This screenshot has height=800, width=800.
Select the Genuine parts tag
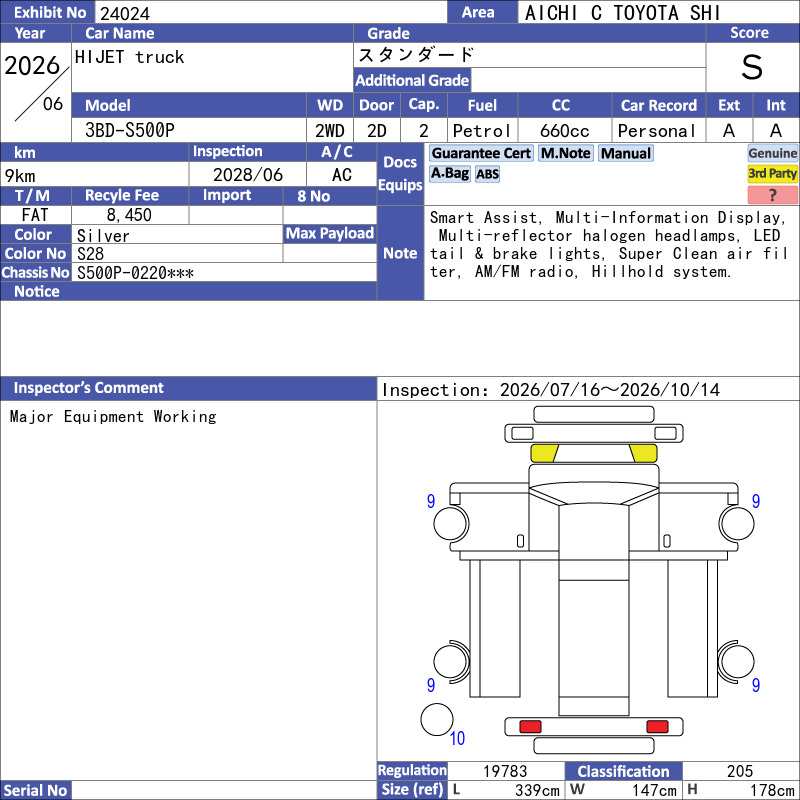point(772,154)
